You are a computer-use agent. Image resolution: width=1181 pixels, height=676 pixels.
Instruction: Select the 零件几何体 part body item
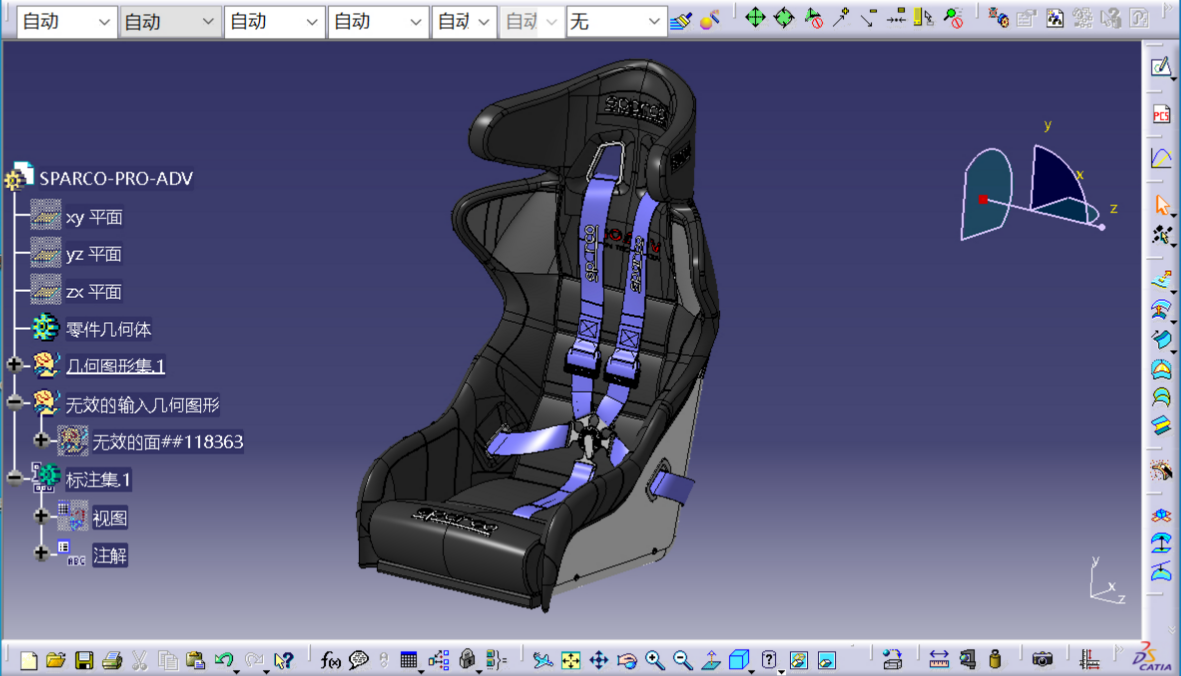click(108, 329)
